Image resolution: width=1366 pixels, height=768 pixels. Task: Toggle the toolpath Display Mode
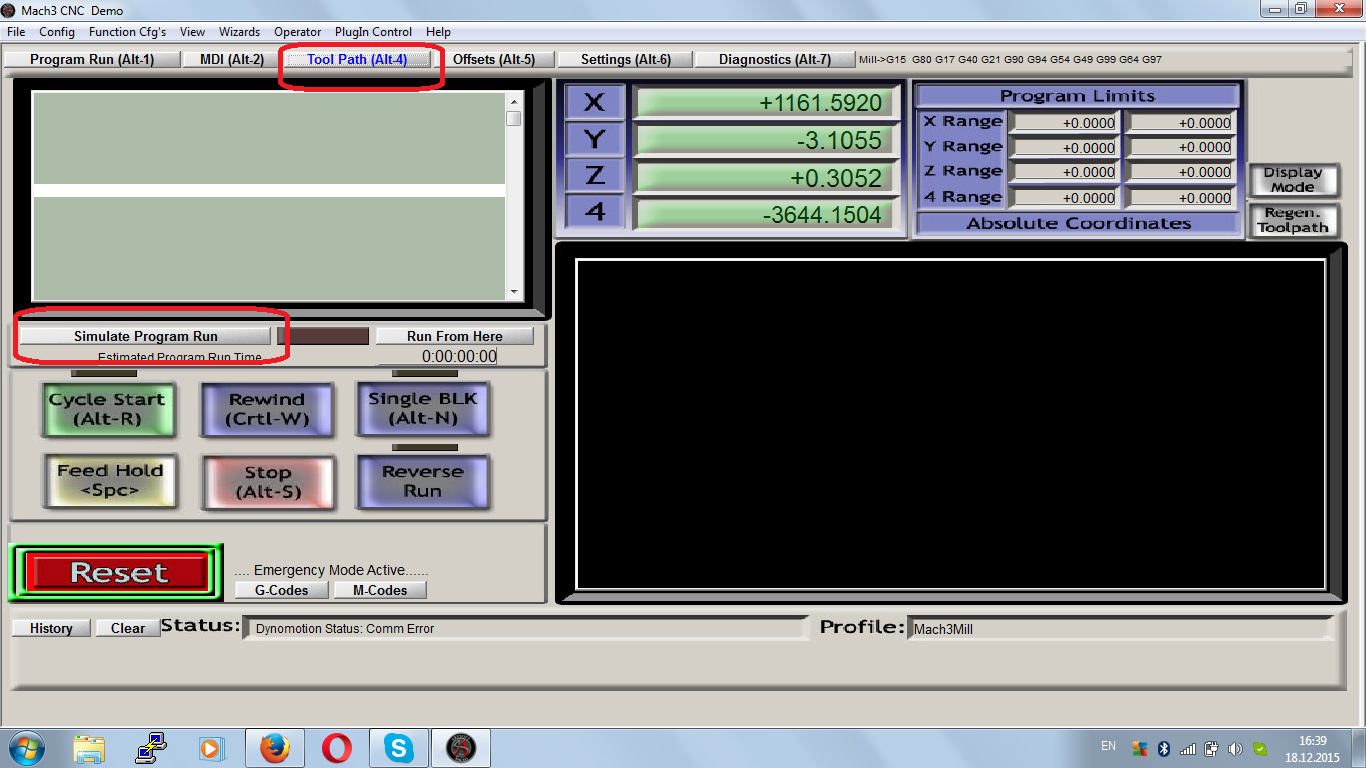(x=1293, y=180)
